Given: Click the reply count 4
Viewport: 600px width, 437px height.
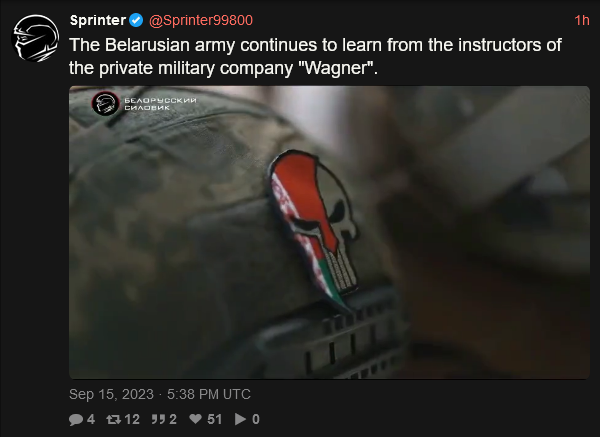Looking at the screenshot, I should pos(91,419).
